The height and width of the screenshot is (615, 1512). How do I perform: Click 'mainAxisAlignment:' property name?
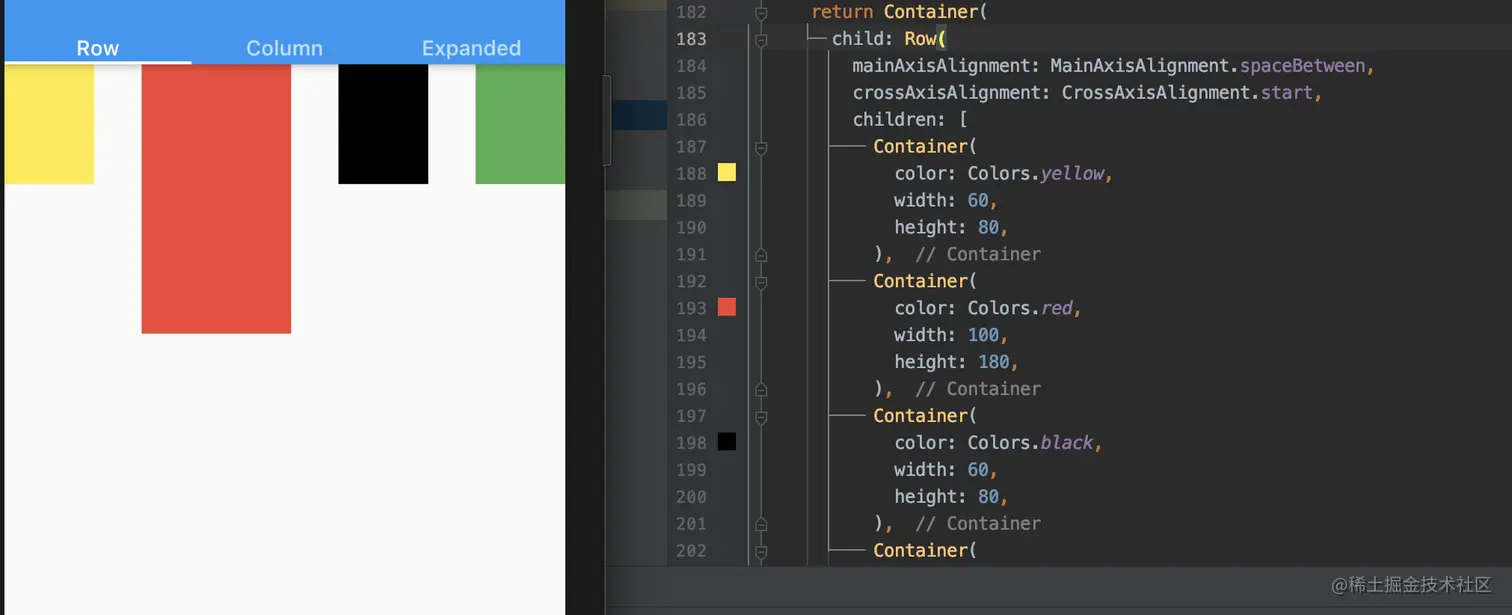click(x=946, y=66)
